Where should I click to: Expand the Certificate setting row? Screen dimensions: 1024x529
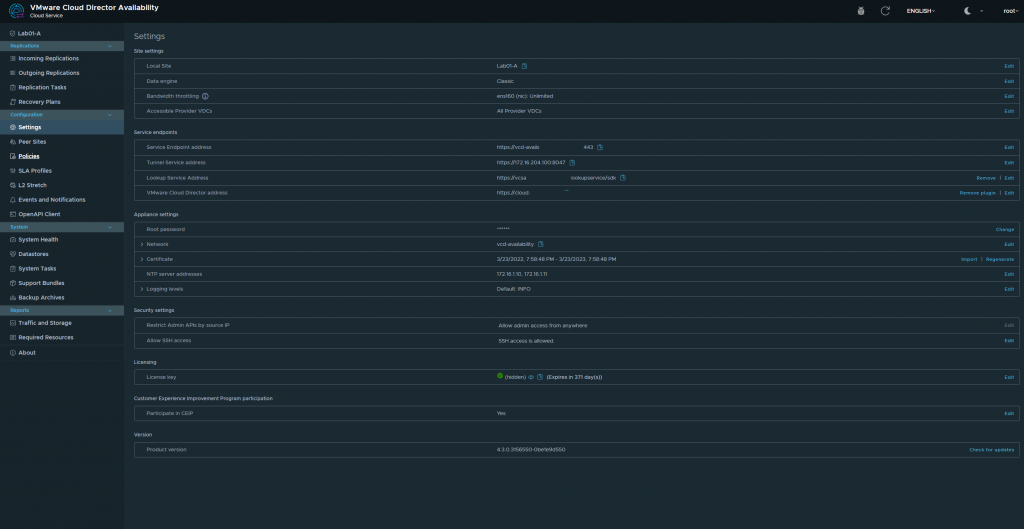coord(142,259)
